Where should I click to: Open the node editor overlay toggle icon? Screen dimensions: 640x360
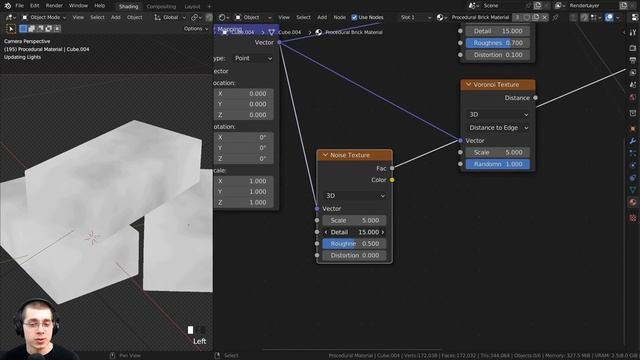tap(609, 17)
